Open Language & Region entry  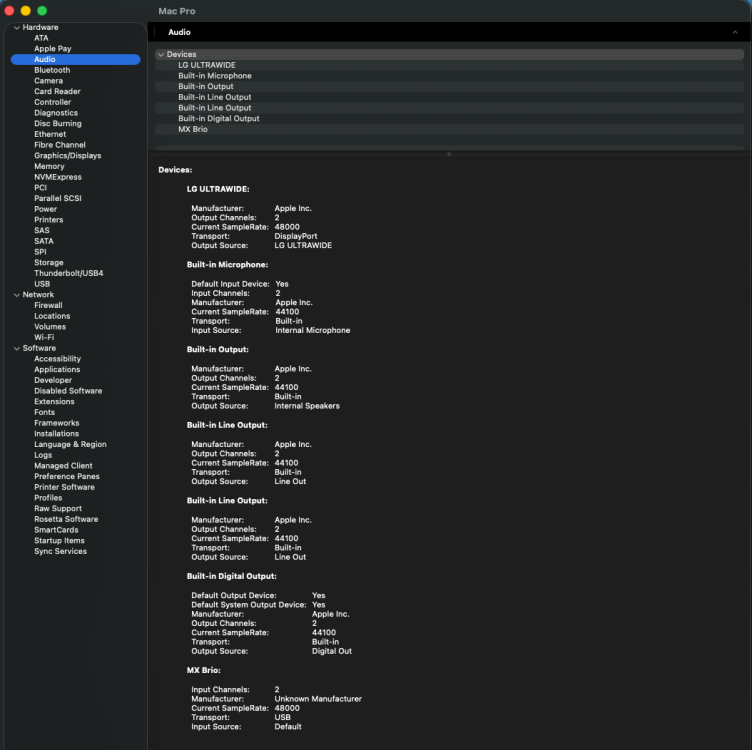point(70,444)
